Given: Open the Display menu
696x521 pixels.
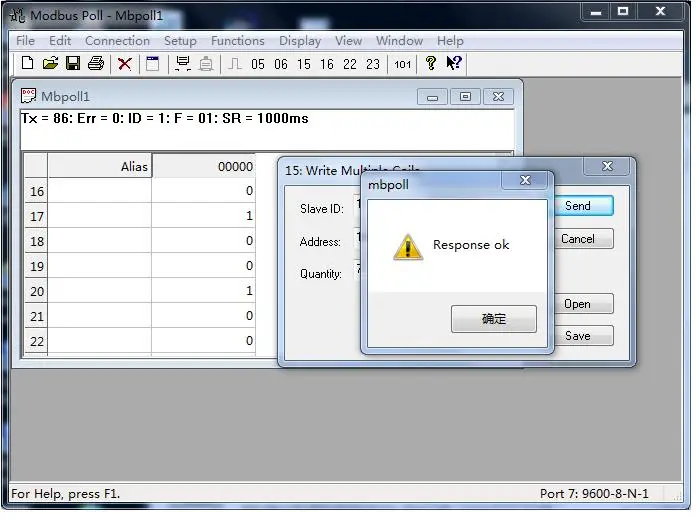Looking at the screenshot, I should (x=300, y=41).
